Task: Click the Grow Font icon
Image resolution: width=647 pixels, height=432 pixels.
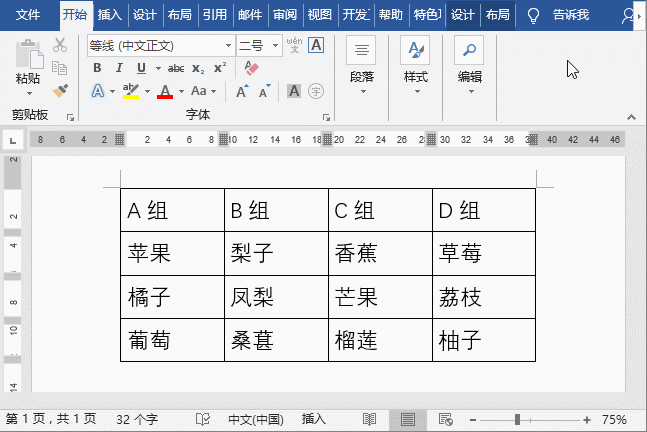Action: coord(242,91)
